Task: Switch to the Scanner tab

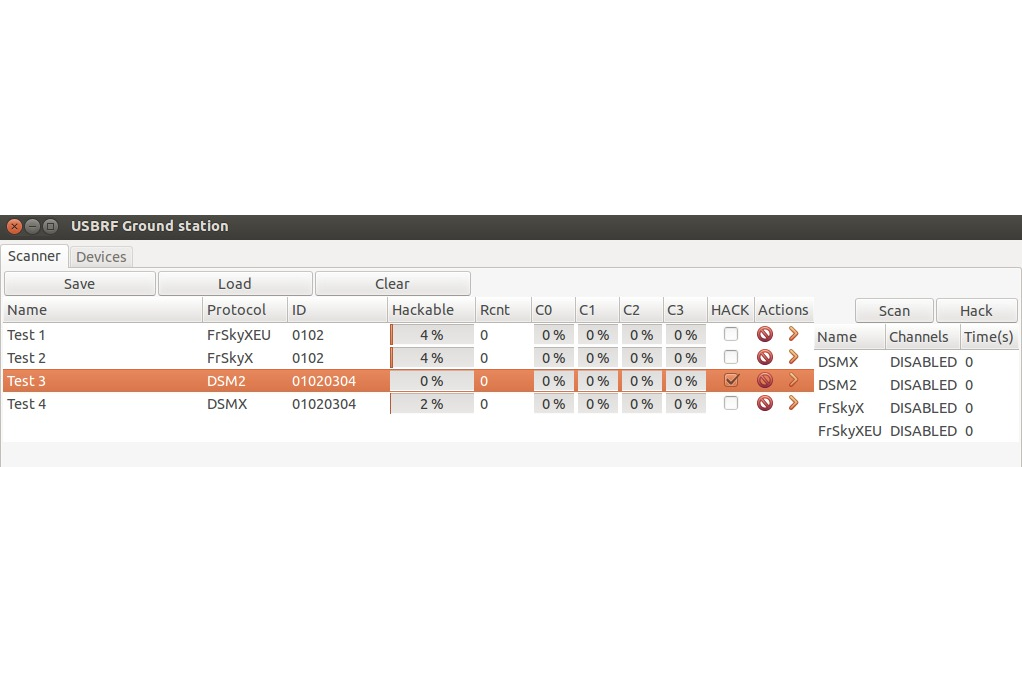Action: pos(34,256)
